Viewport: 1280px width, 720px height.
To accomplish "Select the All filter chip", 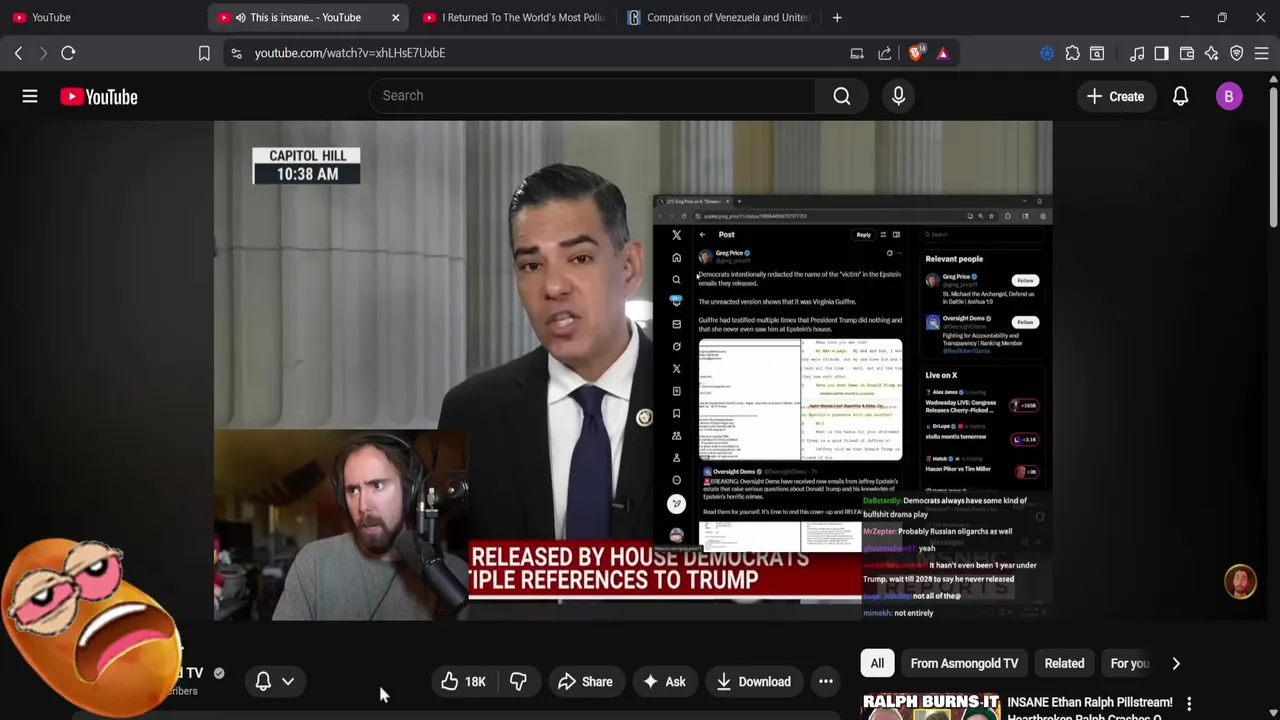I will 877,663.
